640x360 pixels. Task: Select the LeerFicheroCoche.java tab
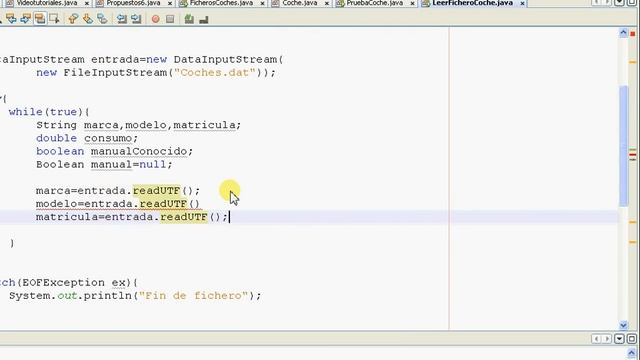(472, 3)
